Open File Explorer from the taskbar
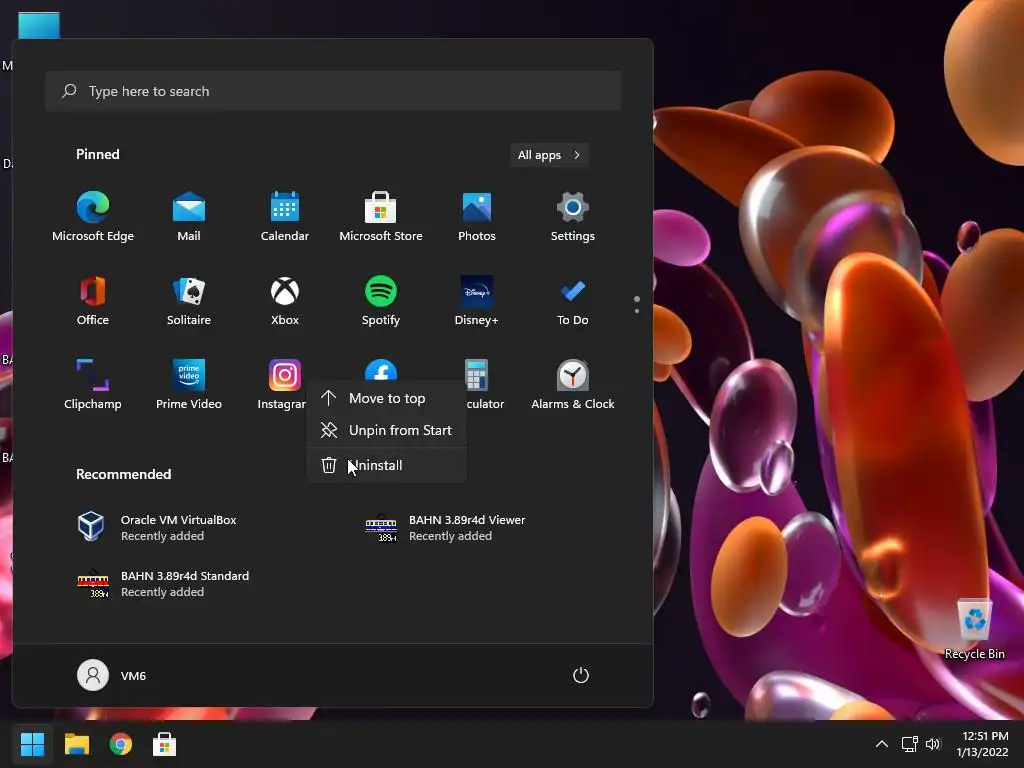The height and width of the screenshot is (768, 1024). coord(76,744)
